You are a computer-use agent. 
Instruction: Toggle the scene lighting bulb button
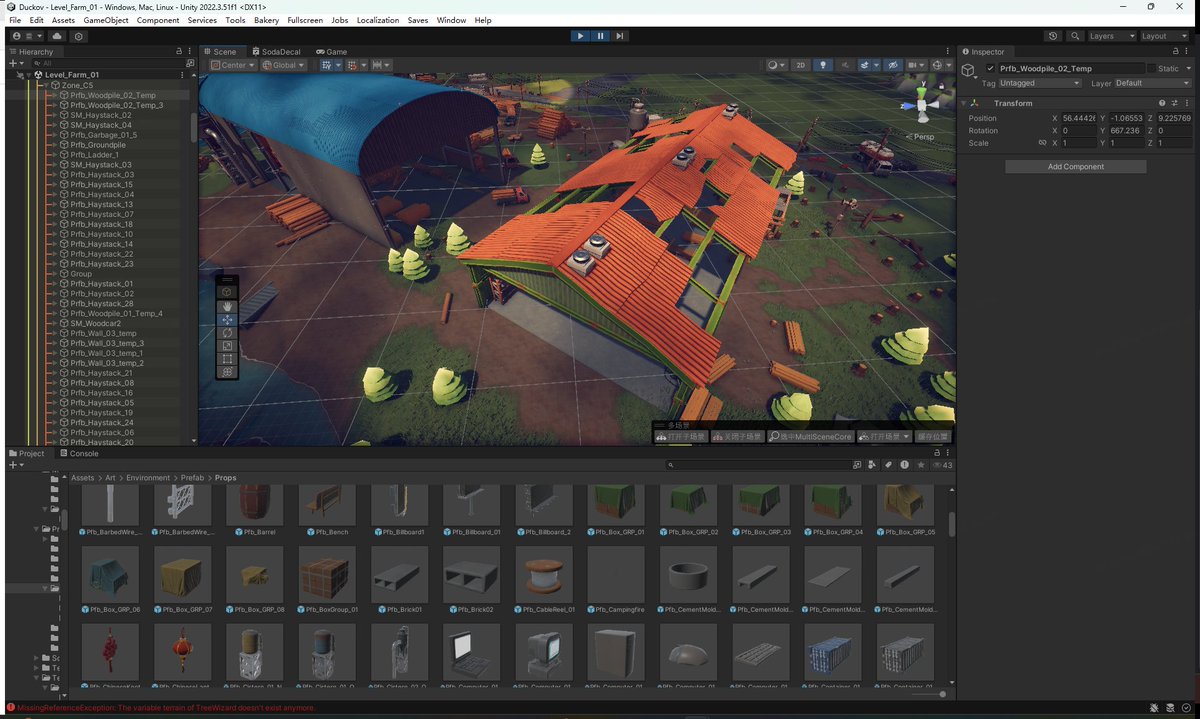(x=824, y=65)
